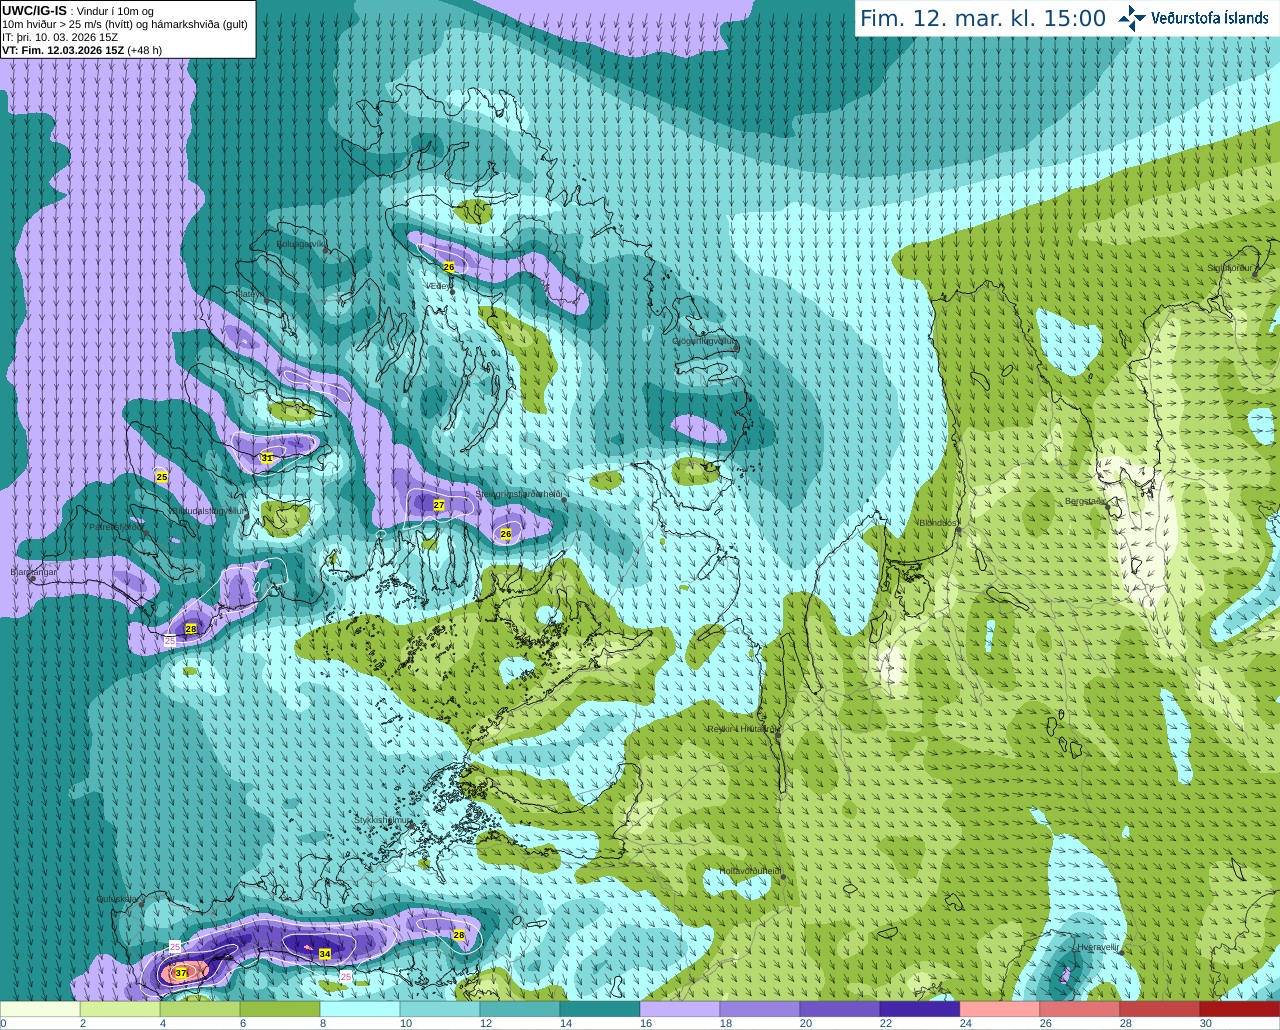Click the Gjögurflugvöllur station label
Image resolution: width=1280 pixels, height=1030 pixels.
705,341
